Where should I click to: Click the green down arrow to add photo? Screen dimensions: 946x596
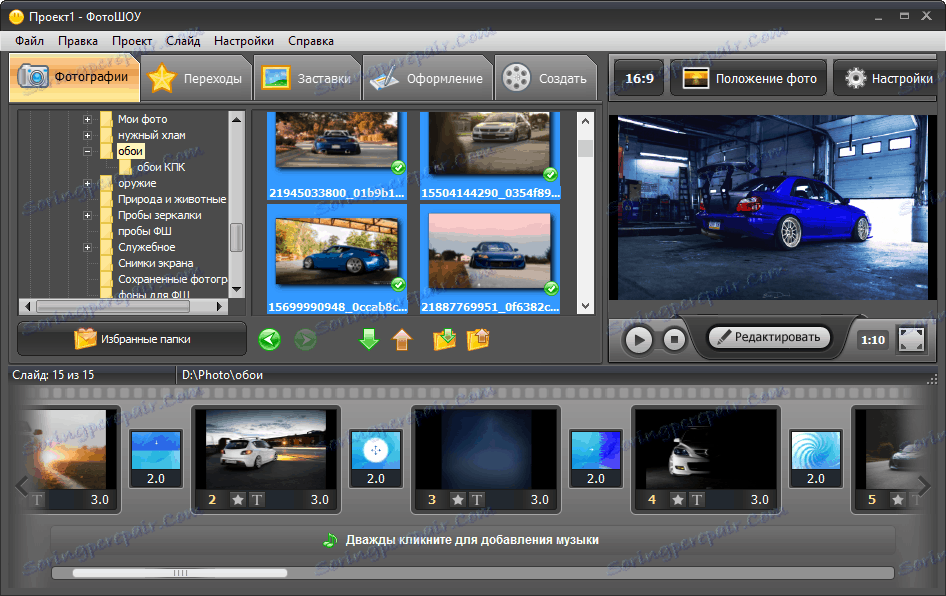(369, 340)
